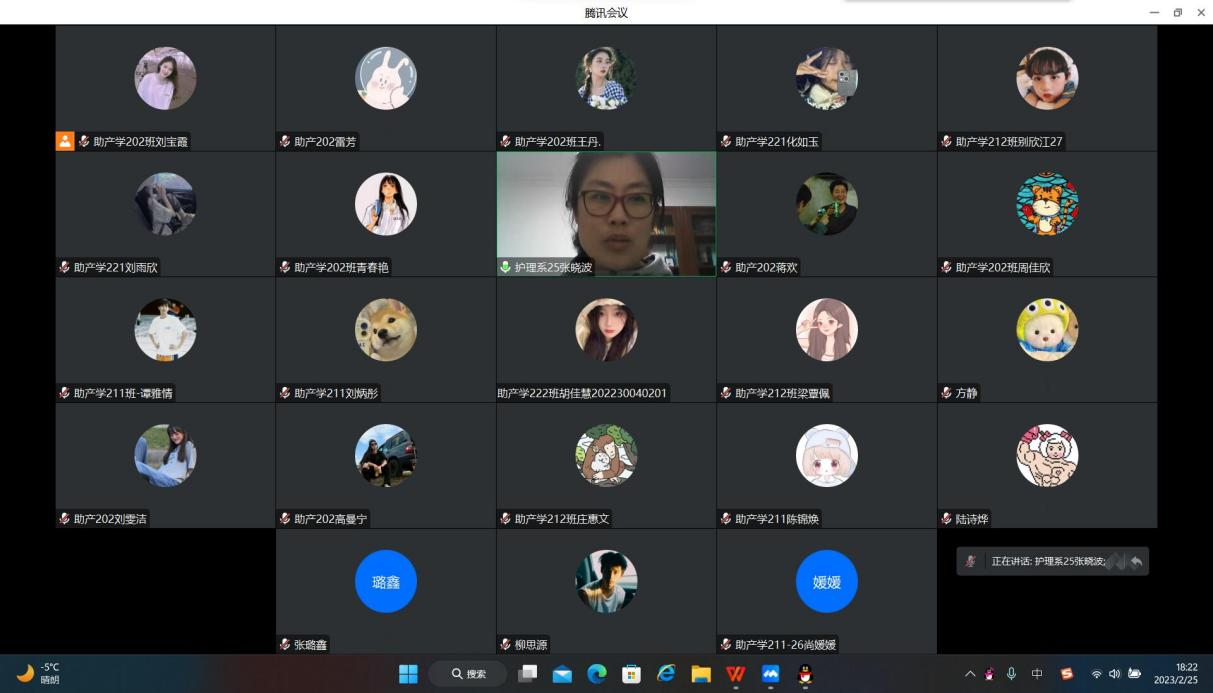Click the avatar of 助产学211刘炳彤
Viewport: 1213px width, 693px height.
click(386, 330)
